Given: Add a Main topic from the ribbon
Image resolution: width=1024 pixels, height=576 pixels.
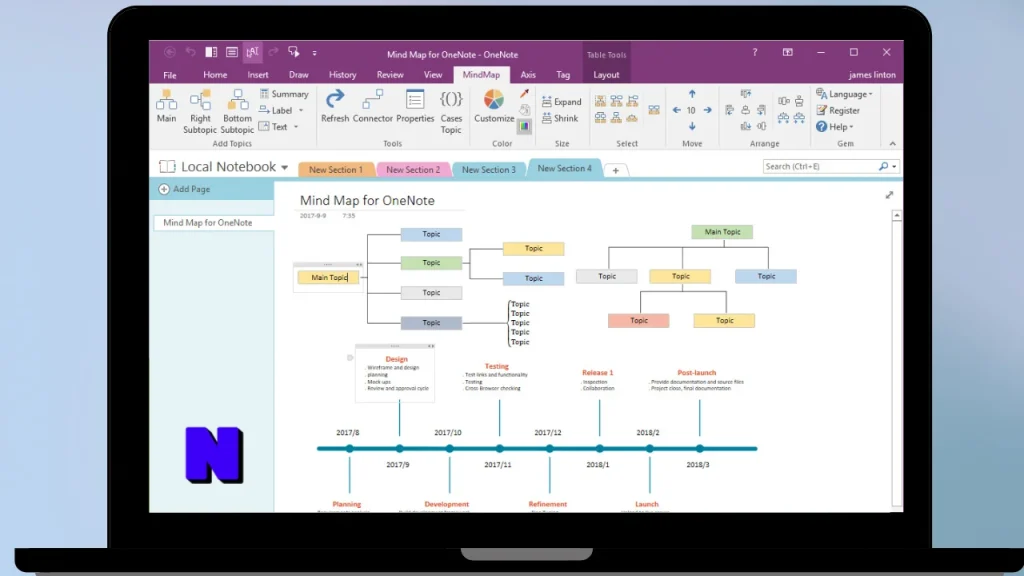Looking at the screenshot, I should (166, 106).
